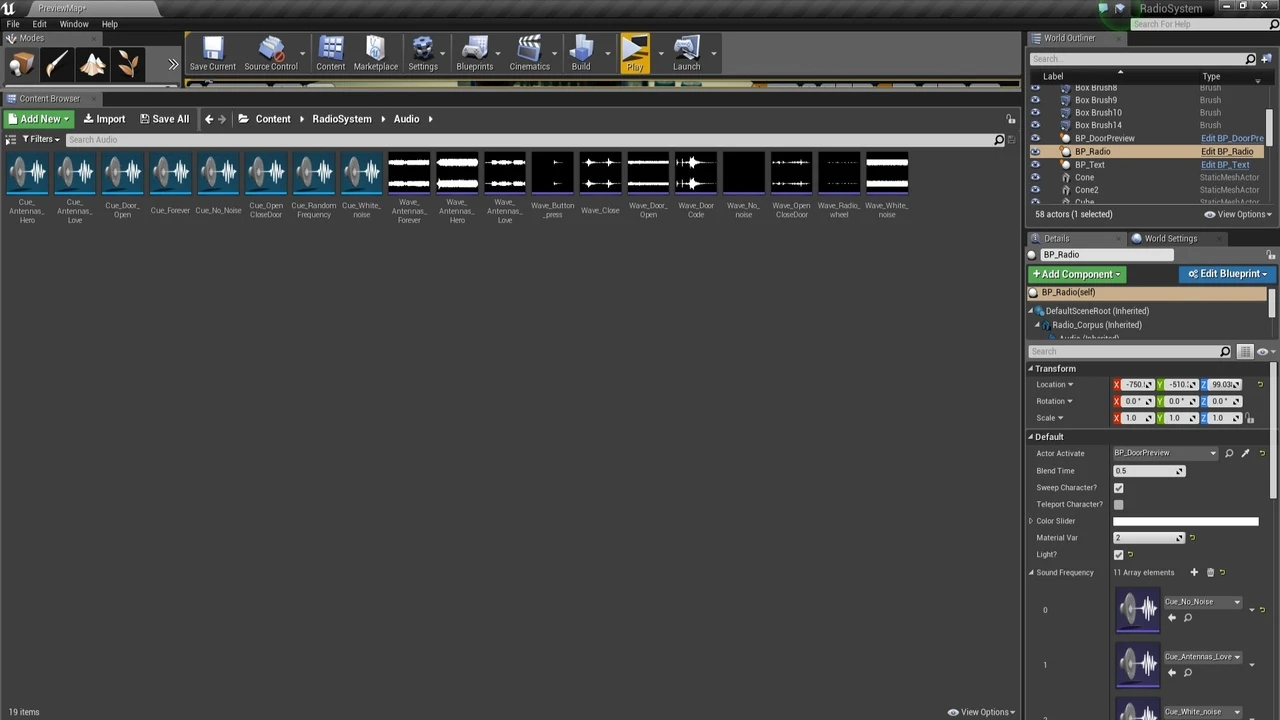Toggle the Sweep Character checkbox
The width and height of the screenshot is (1280, 720).
click(1118, 488)
